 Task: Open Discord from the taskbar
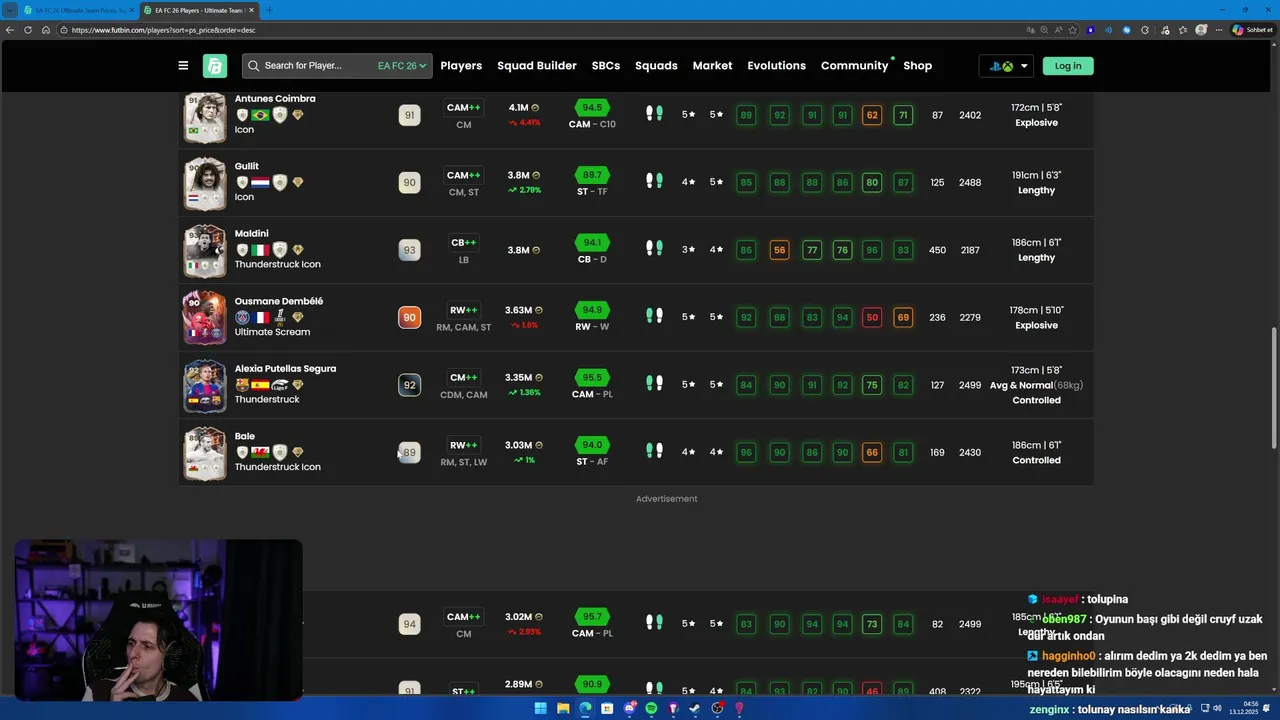coord(629,708)
